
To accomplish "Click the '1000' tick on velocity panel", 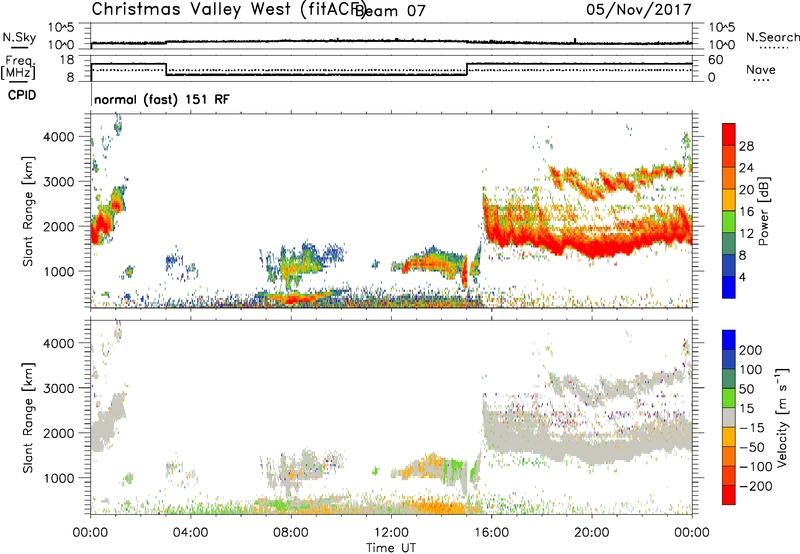I will [x=59, y=478].
